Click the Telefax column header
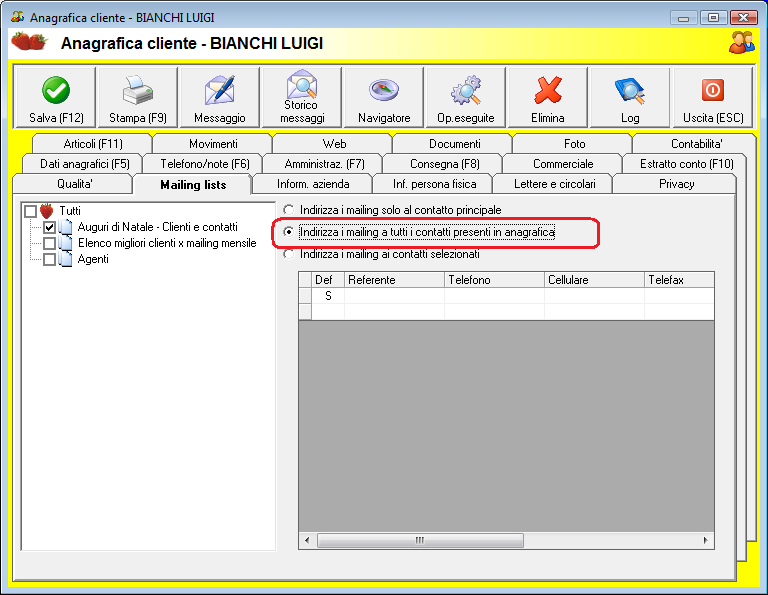The image size is (768, 595). click(679, 280)
